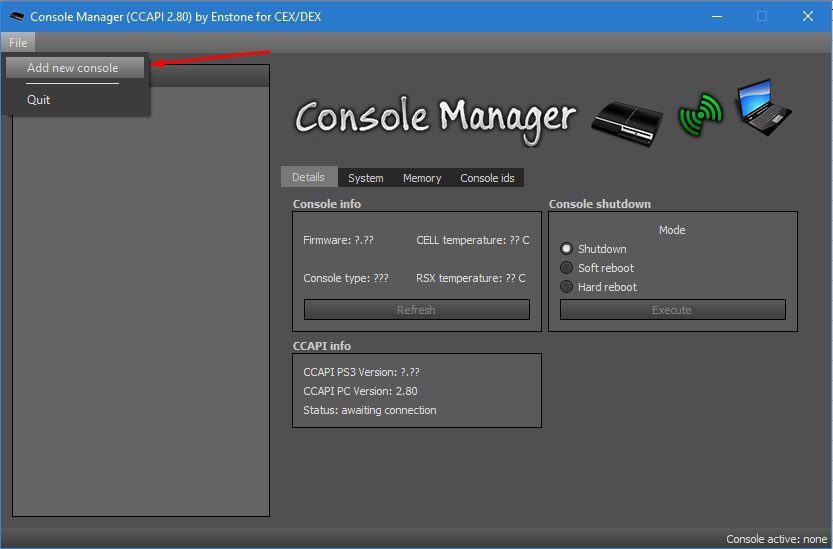Click the PS3 console icon in banner
This screenshot has height=549, width=833.
(627, 123)
